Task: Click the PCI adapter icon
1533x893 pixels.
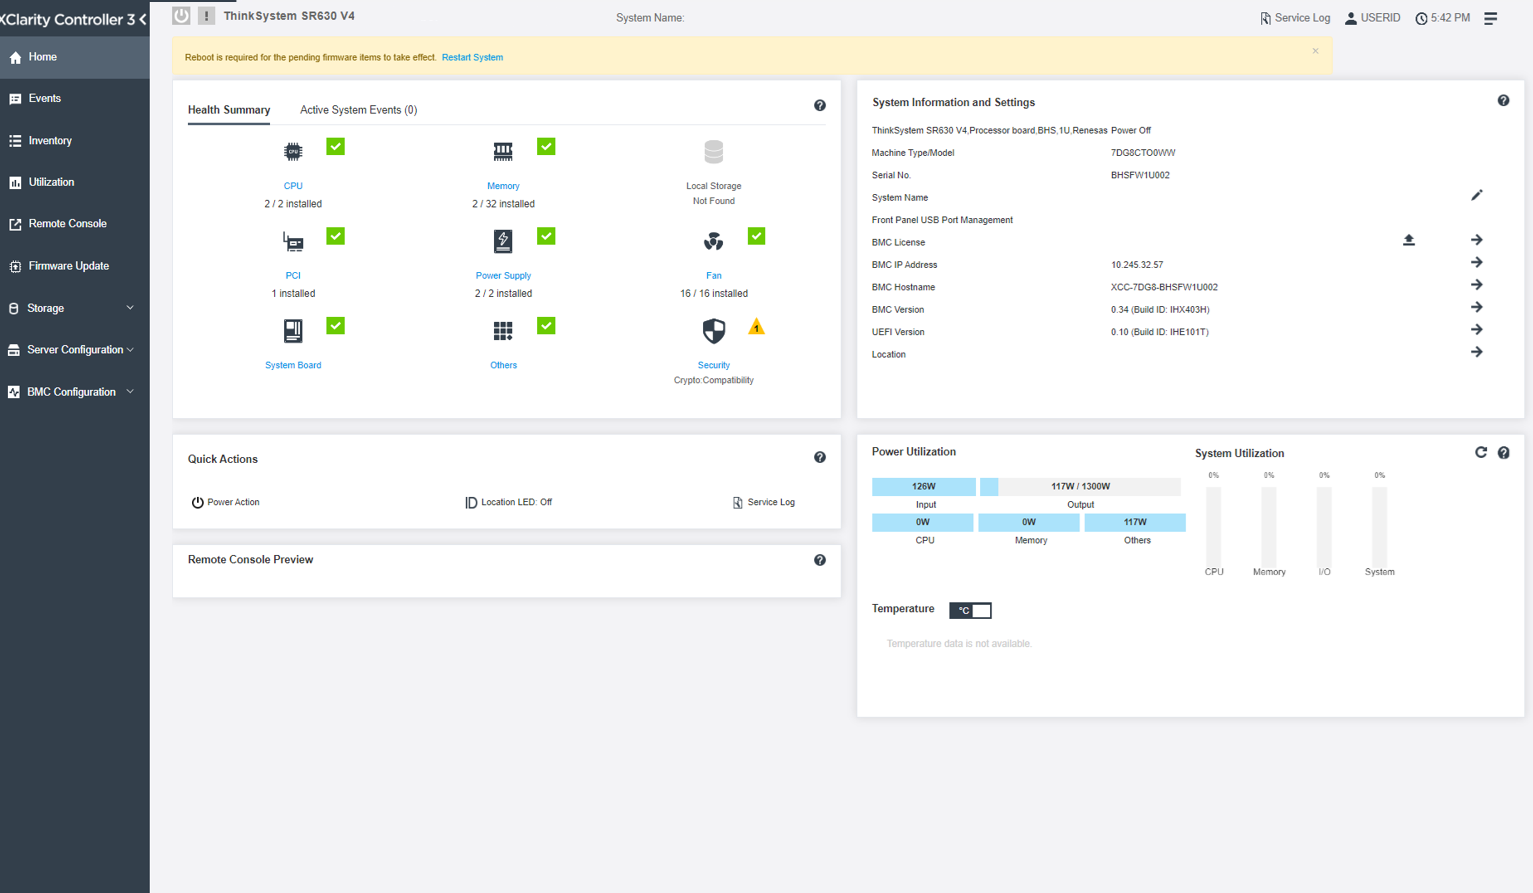Action: [293, 241]
